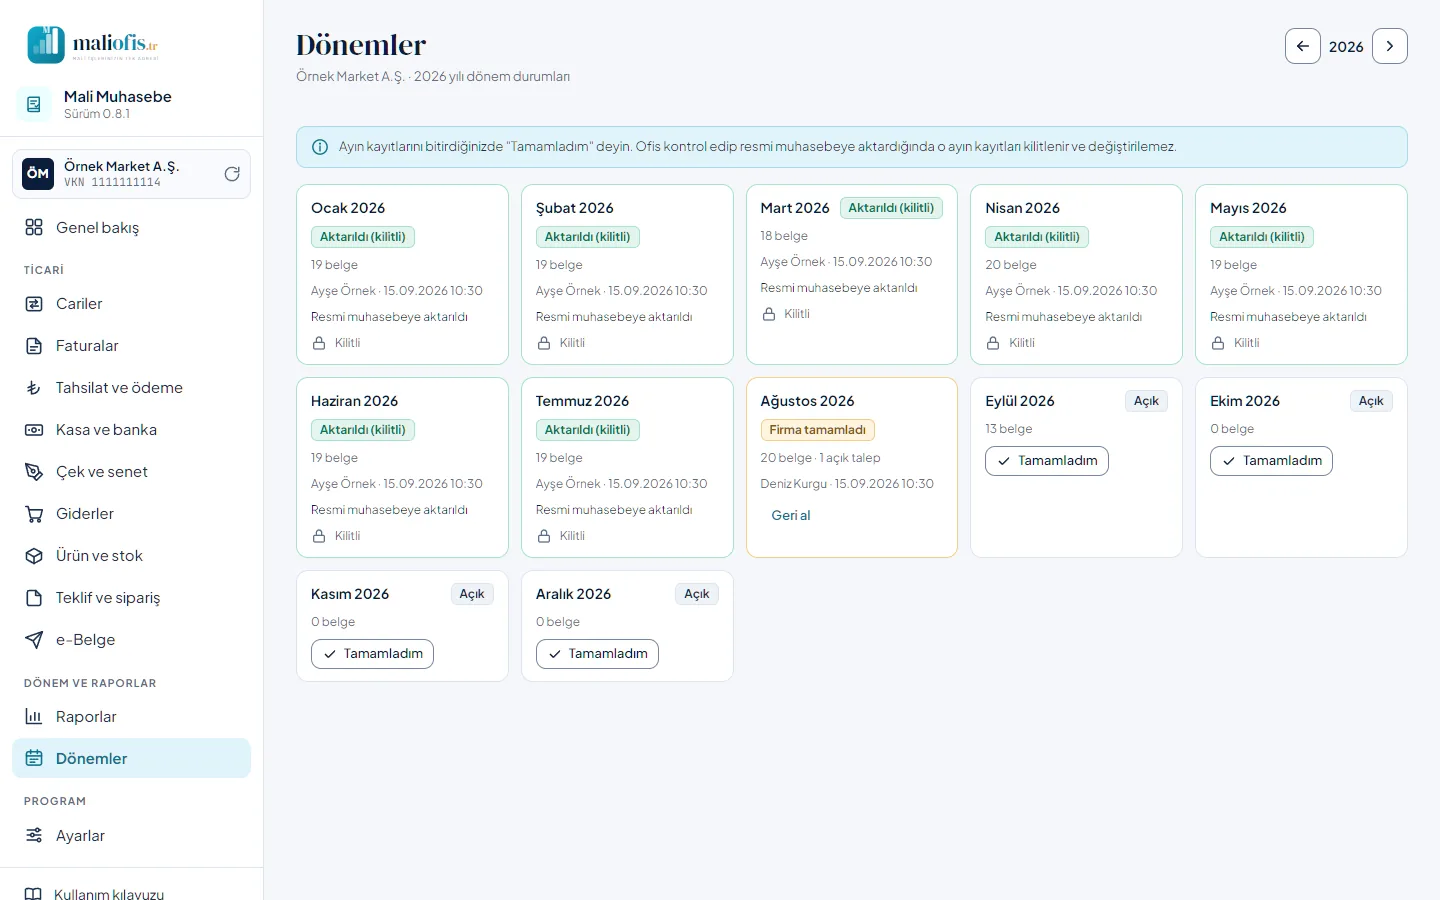The image size is (1440, 900).
Task: Click the ÖM company avatar
Action: 38,174
